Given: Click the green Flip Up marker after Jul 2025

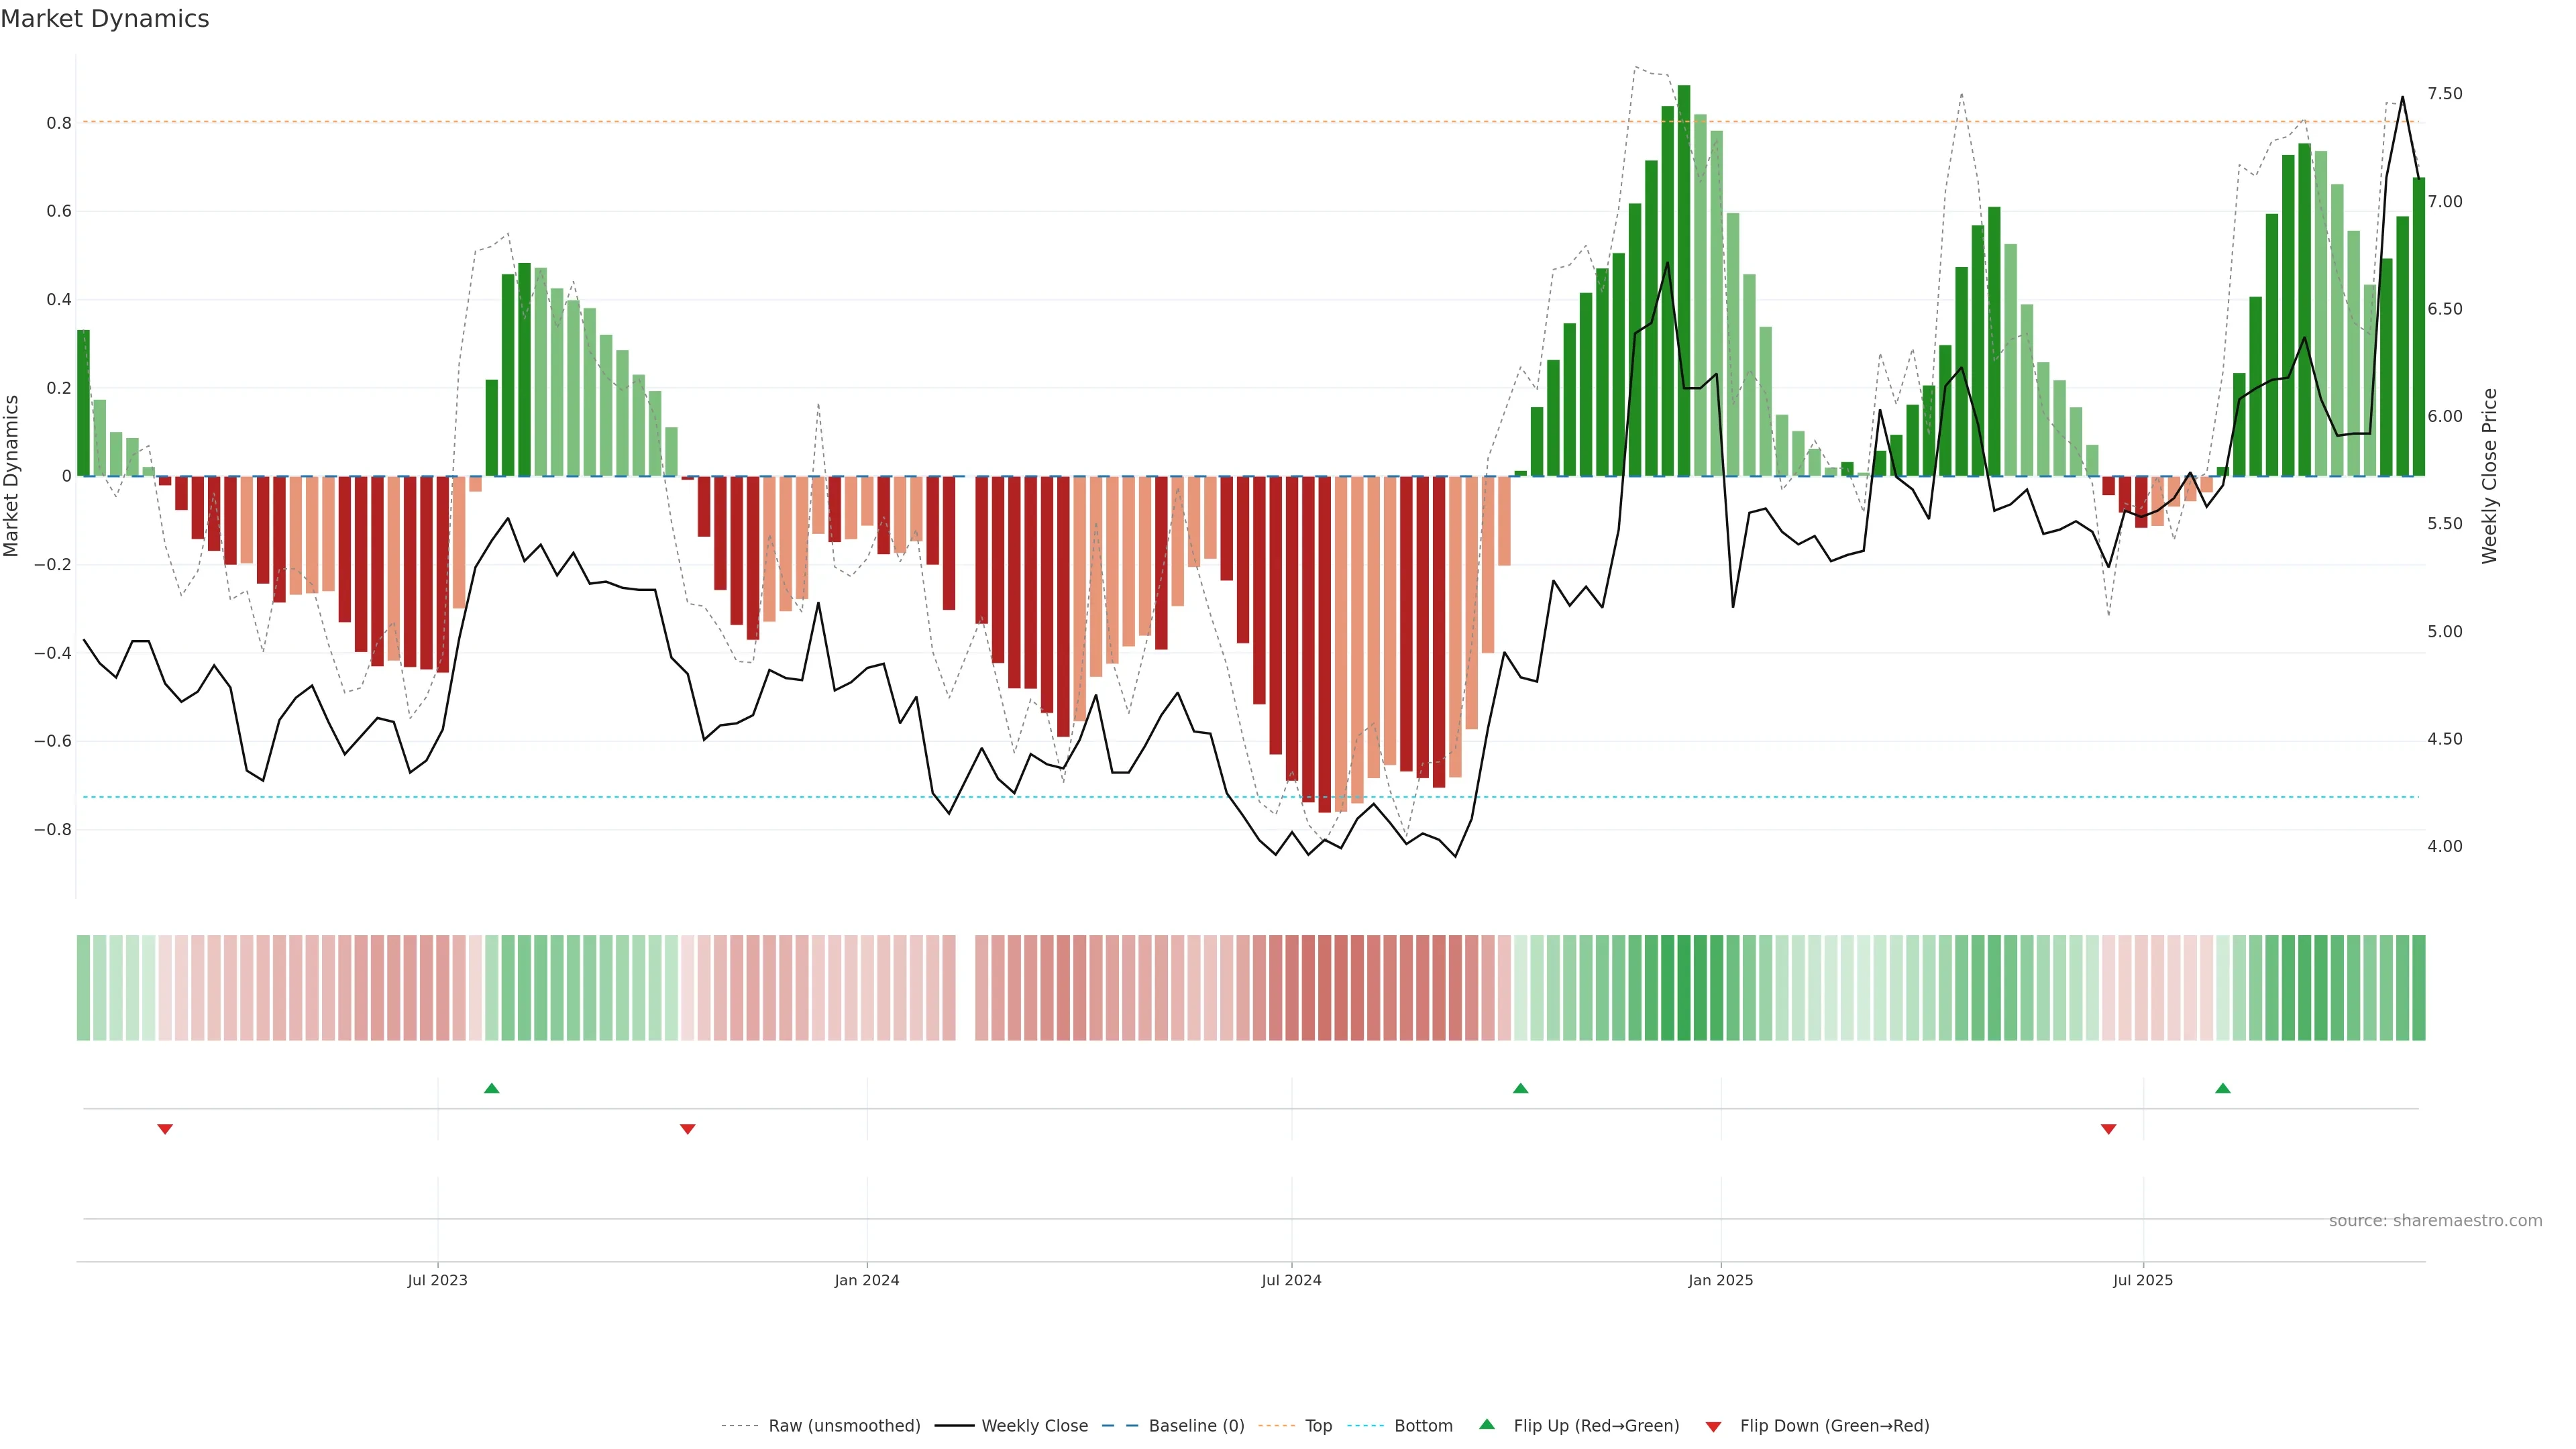Looking at the screenshot, I should pos(2222,1088).
